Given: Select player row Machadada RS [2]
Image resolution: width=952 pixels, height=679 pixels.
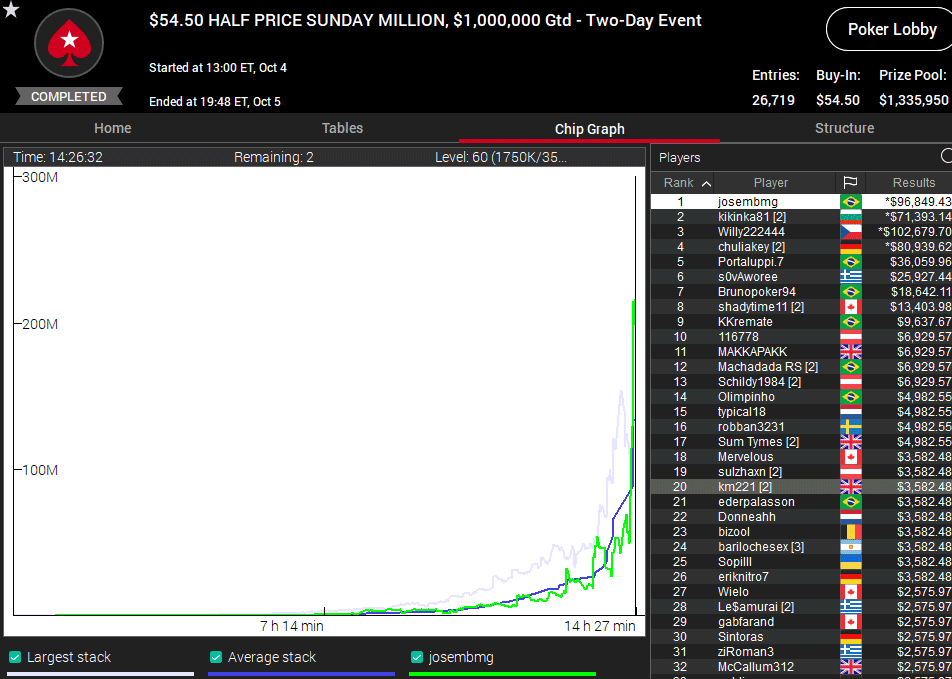Looking at the screenshot, I should click(x=801, y=367).
